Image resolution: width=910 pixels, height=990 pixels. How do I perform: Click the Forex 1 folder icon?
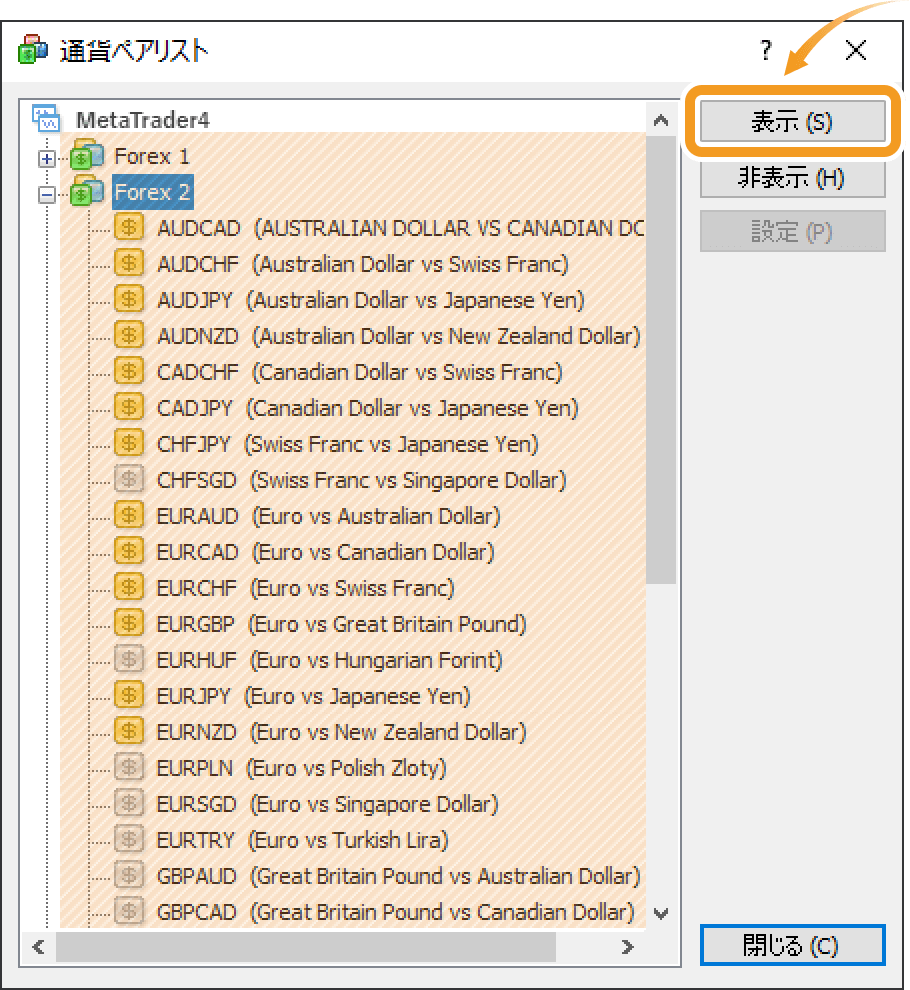[x=87, y=155]
